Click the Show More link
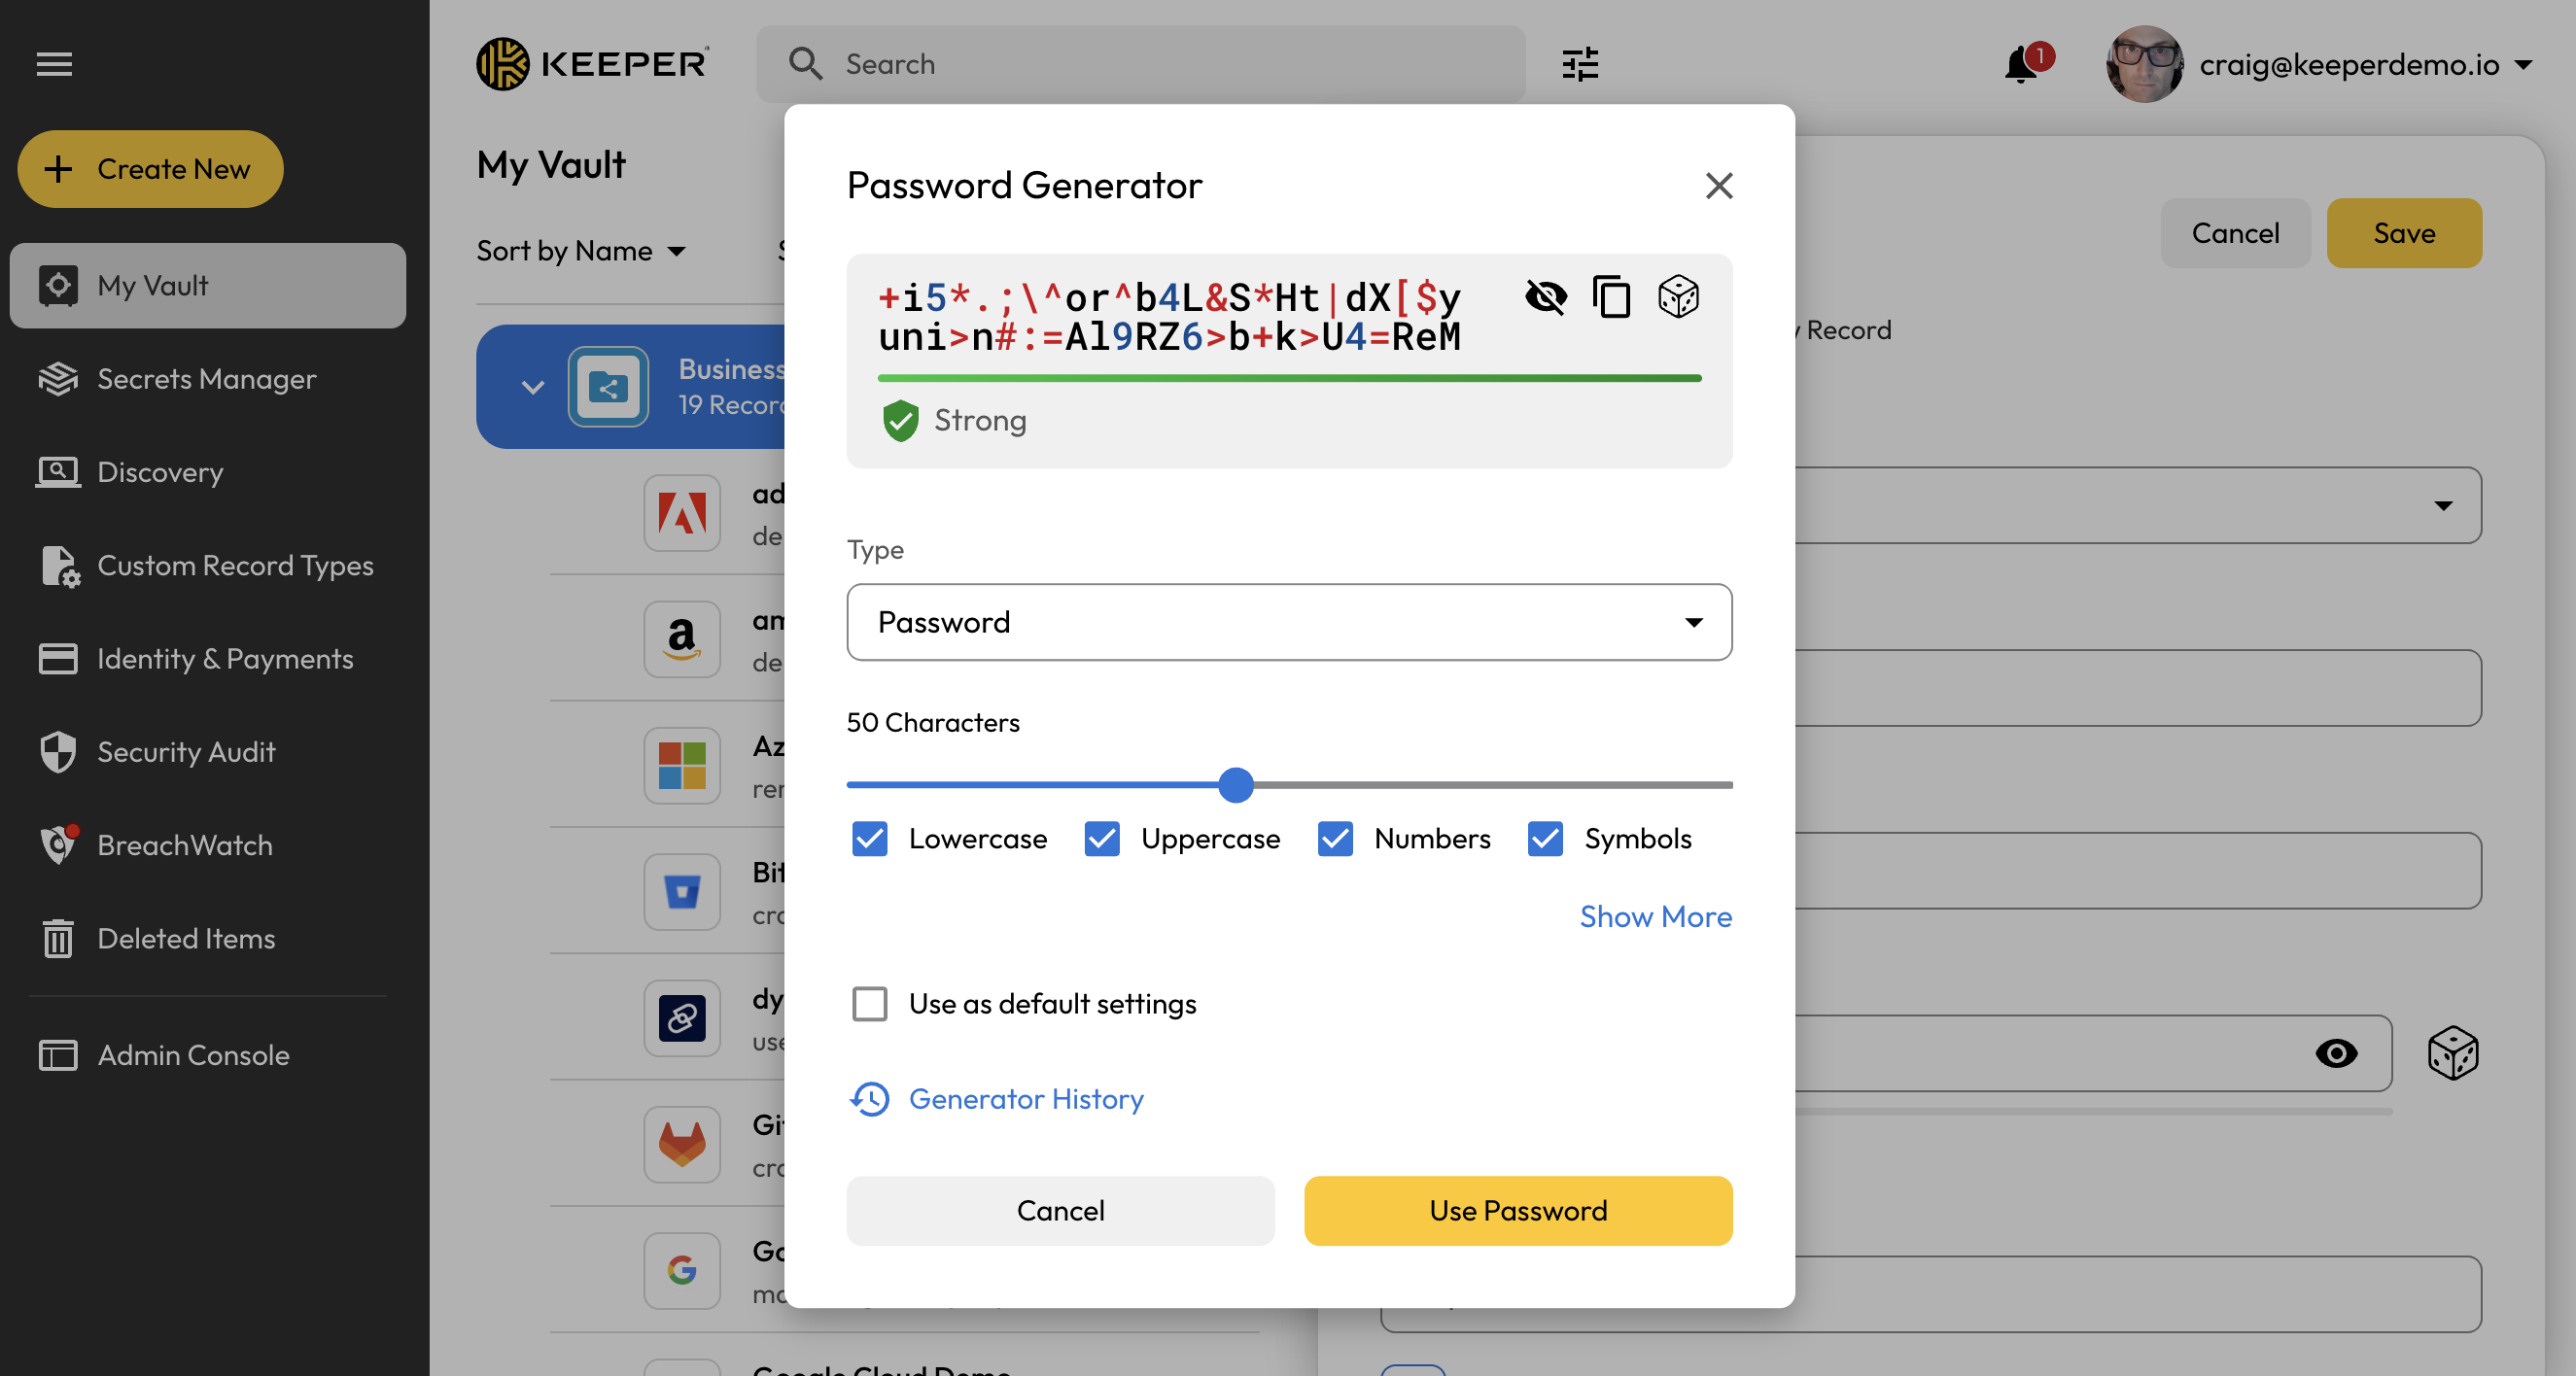This screenshot has height=1376, width=2576. 1655,916
